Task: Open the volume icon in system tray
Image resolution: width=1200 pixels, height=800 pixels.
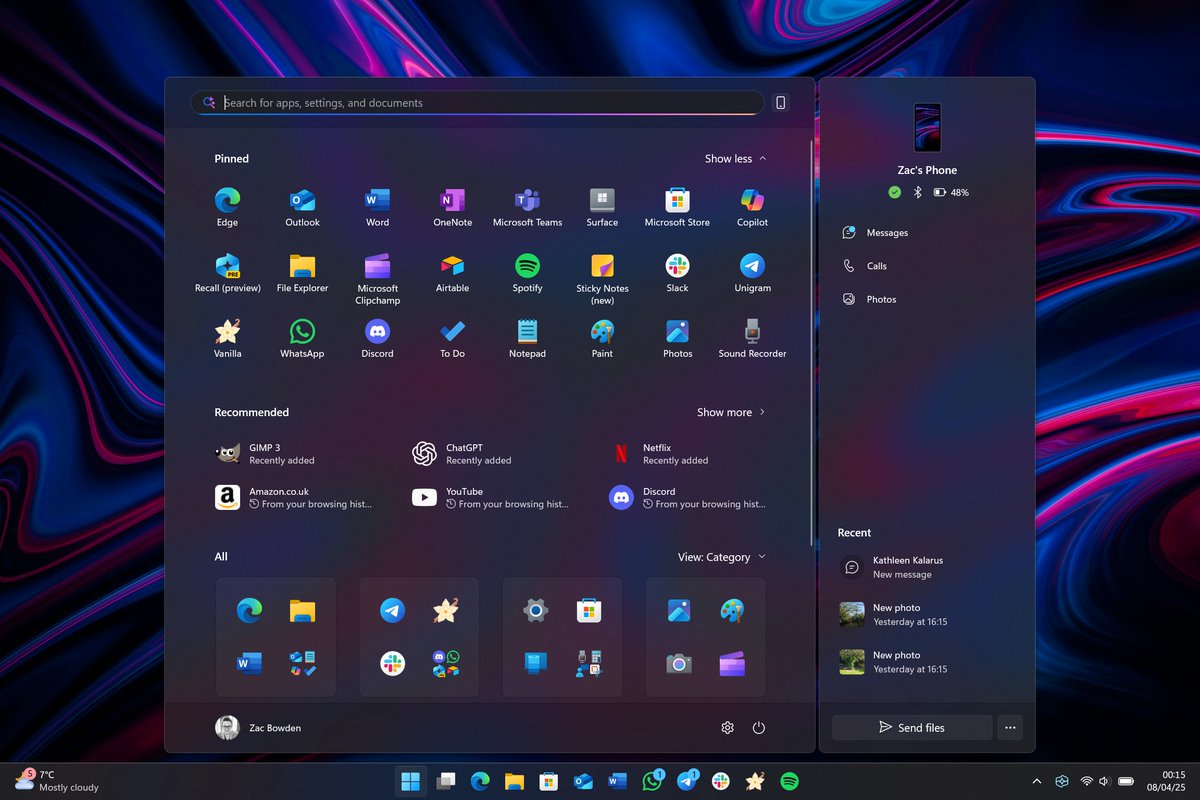Action: [x=1104, y=781]
